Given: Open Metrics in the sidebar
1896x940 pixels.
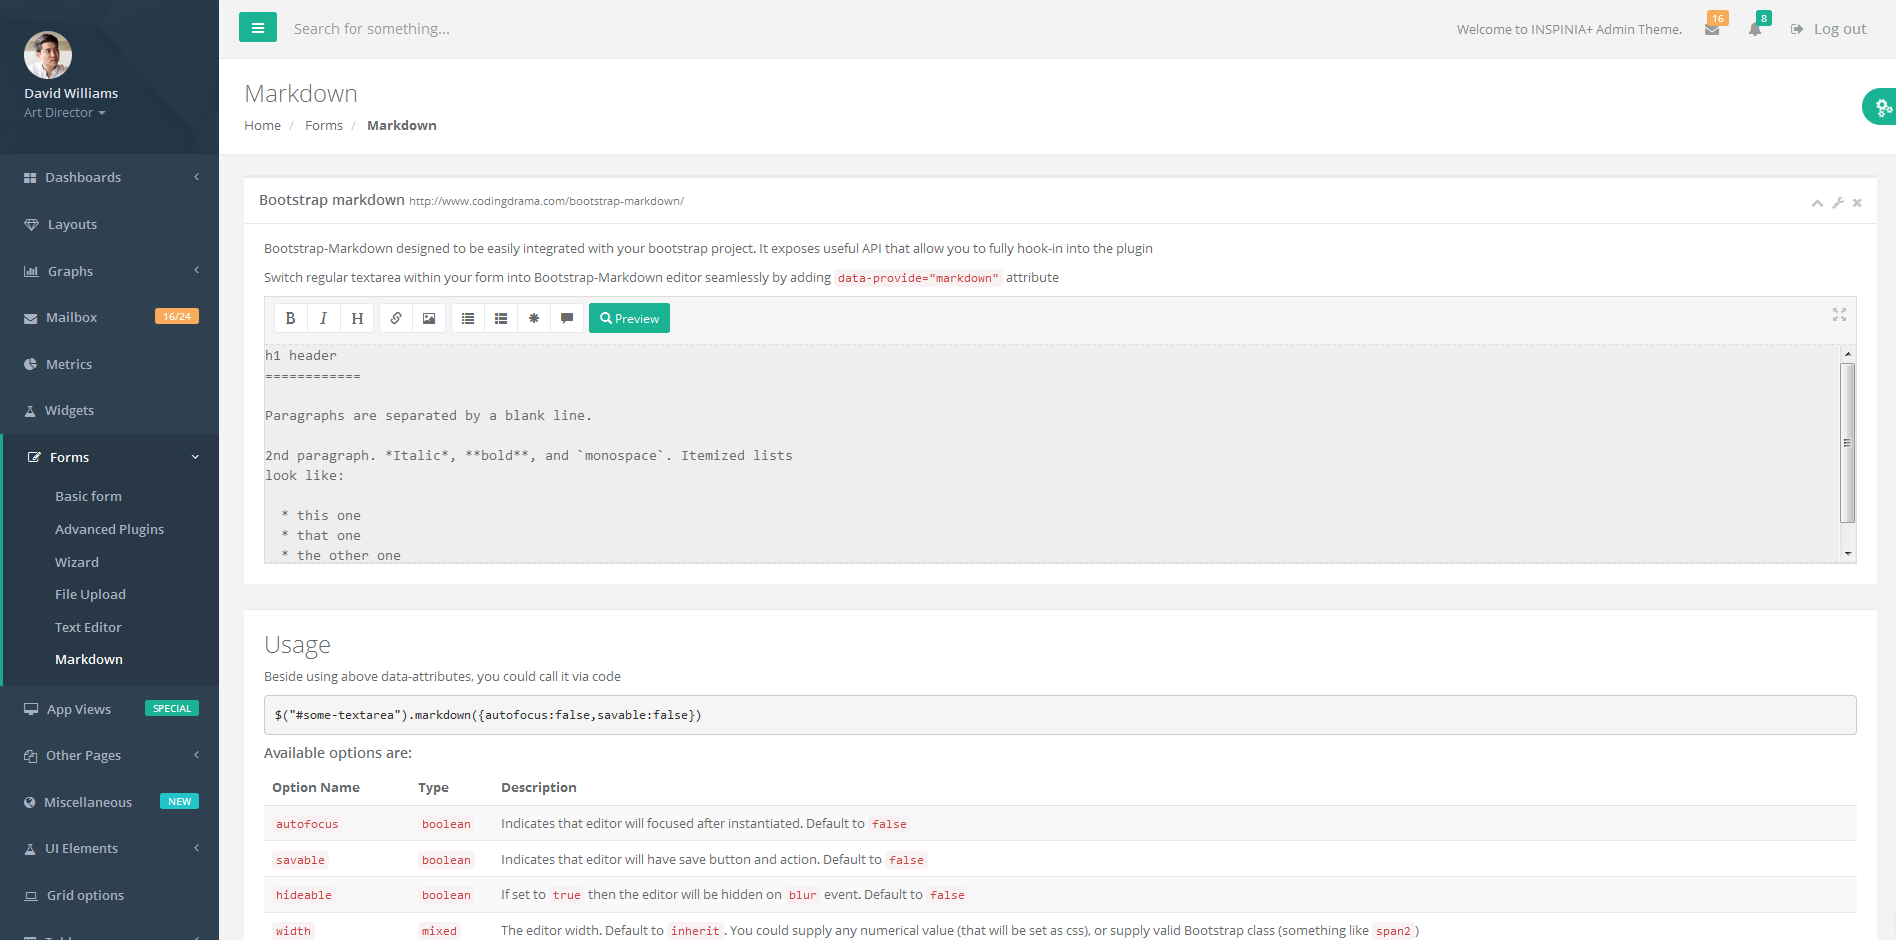Looking at the screenshot, I should tap(110, 364).
